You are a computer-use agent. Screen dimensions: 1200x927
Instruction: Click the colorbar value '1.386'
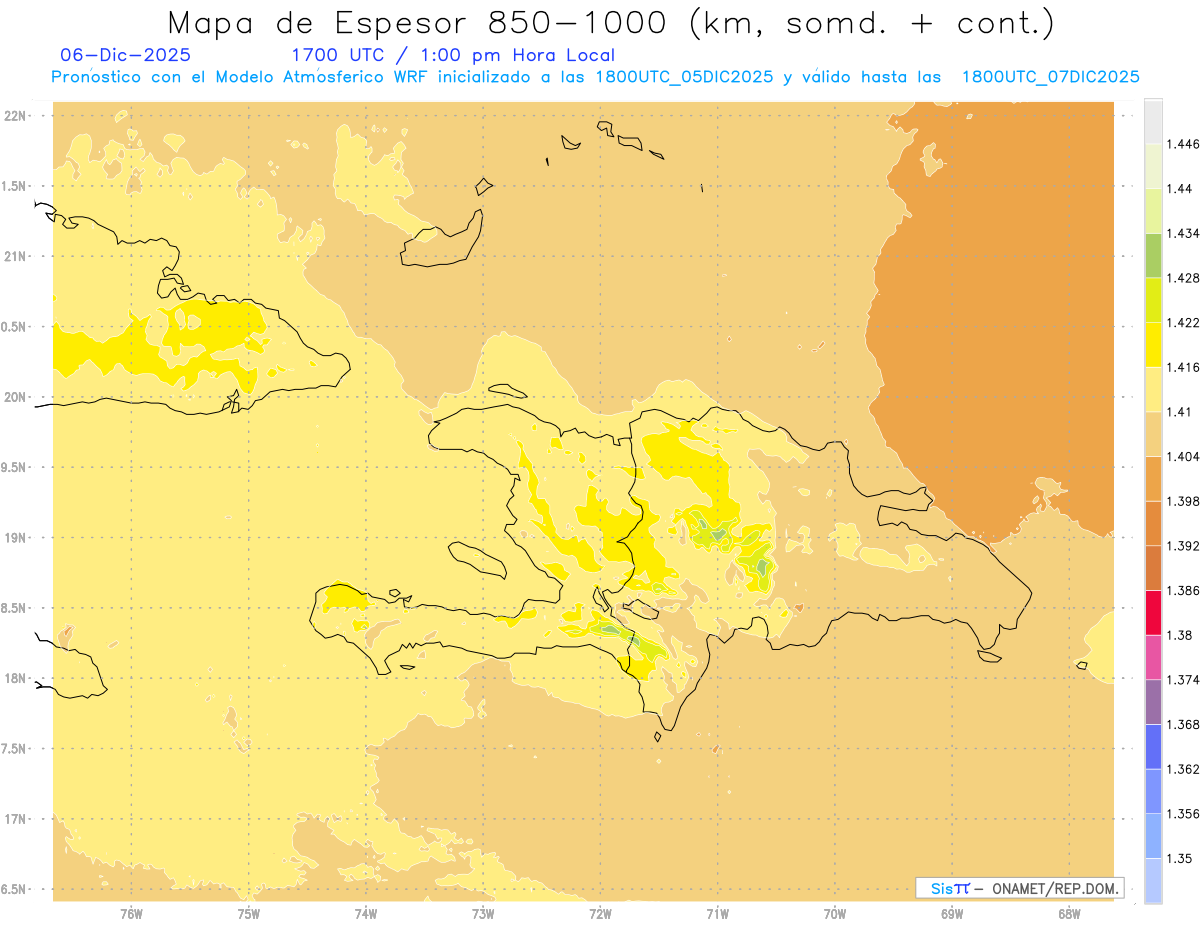click(1185, 591)
